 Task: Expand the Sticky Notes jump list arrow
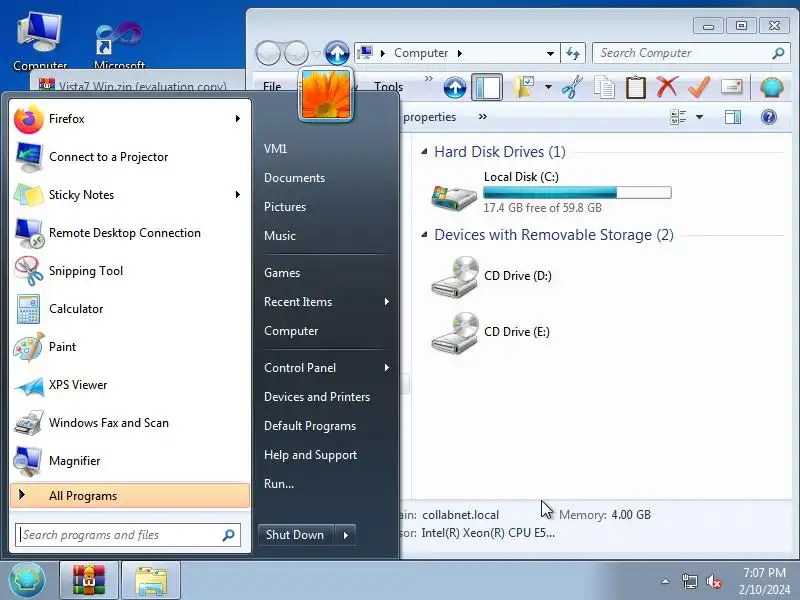click(x=237, y=195)
